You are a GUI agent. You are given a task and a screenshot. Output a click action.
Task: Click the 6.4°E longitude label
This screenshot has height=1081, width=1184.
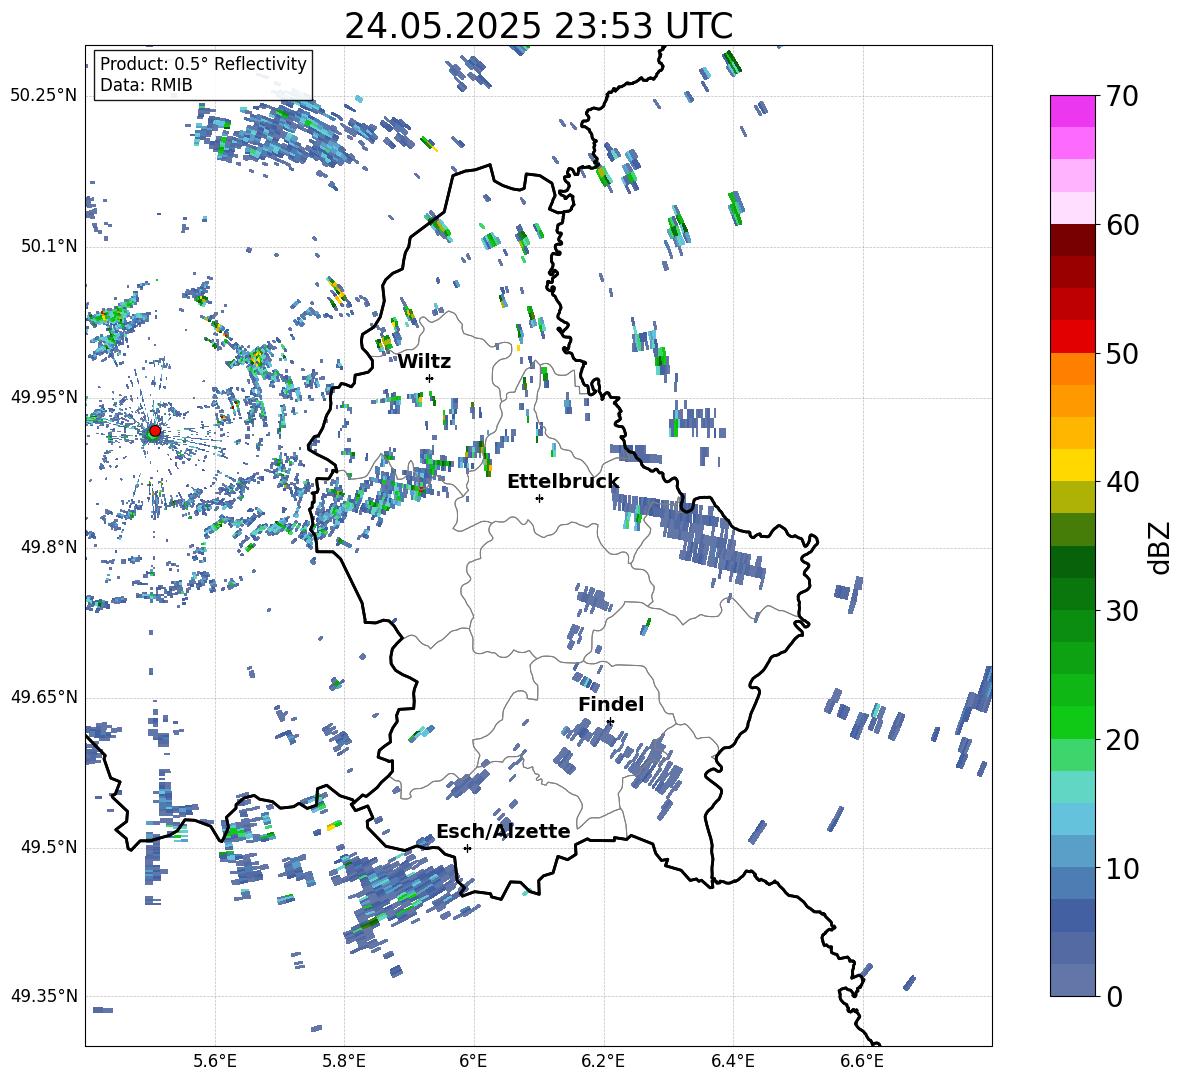(732, 1061)
